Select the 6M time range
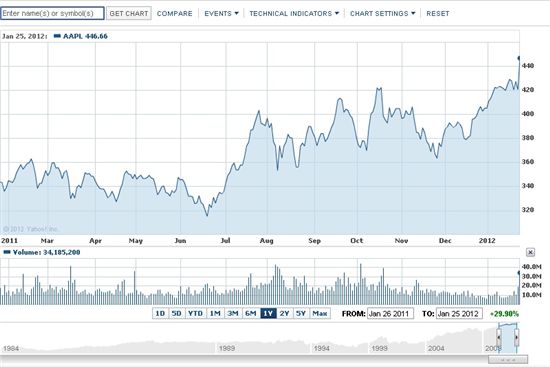 [250, 313]
